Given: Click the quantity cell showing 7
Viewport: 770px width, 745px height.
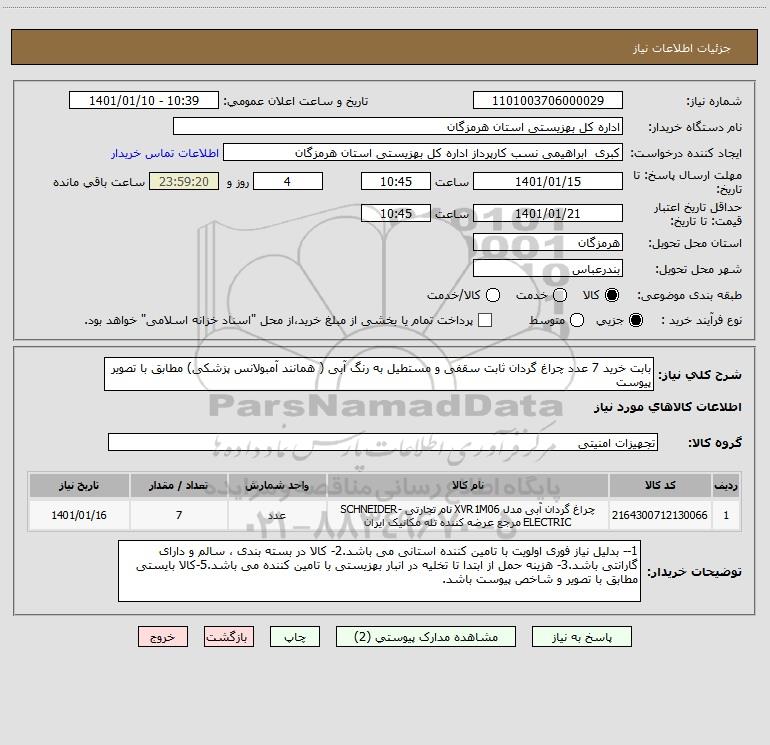Looking at the screenshot, I should (179, 515).
